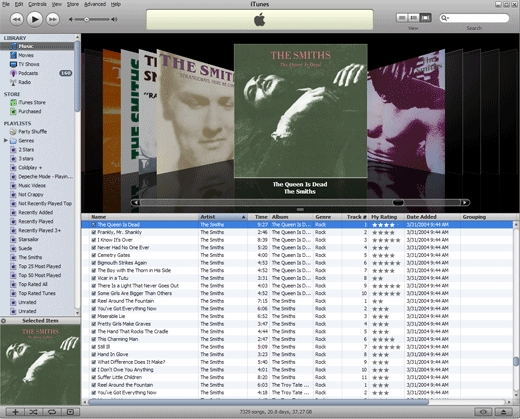The width and height of the screenshot is (520, 419).
Task: Open the Advanced menu
Action: (95, 4)
